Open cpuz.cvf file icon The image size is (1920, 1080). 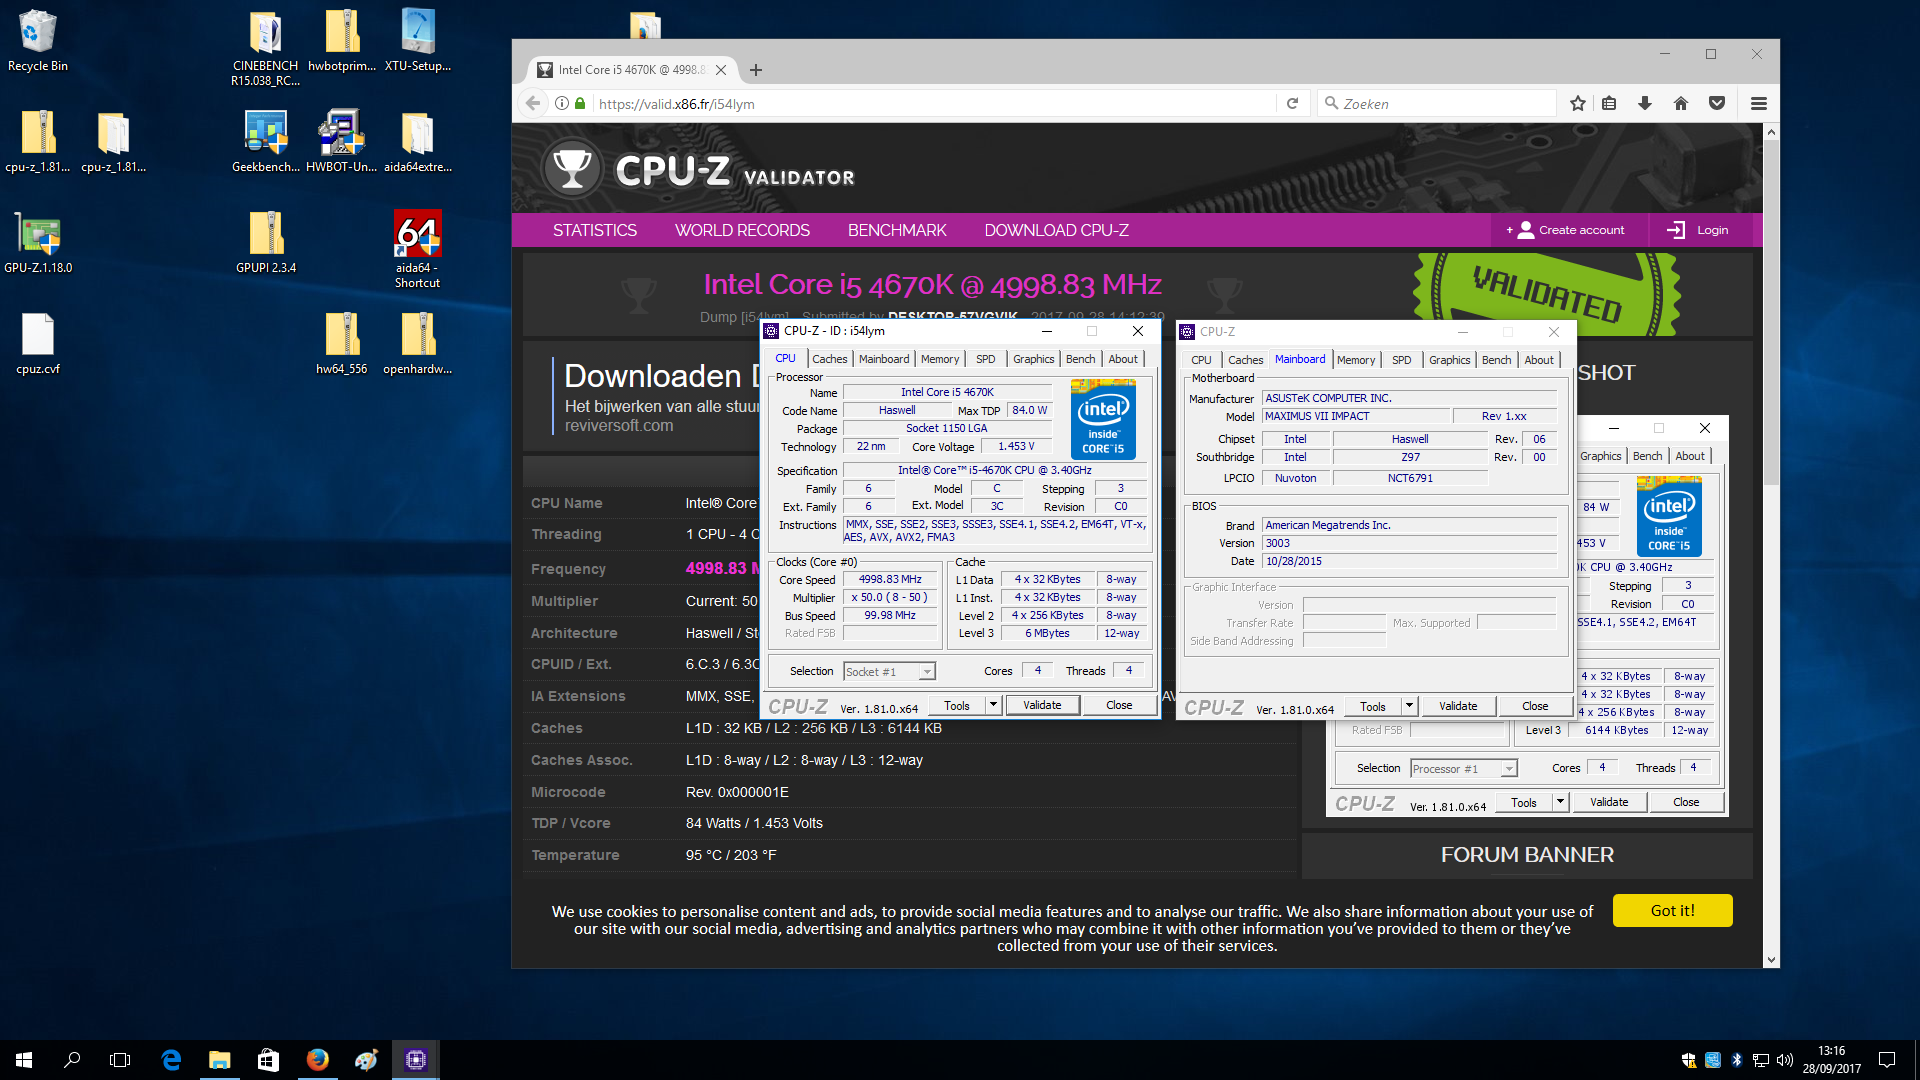[38, 343]
